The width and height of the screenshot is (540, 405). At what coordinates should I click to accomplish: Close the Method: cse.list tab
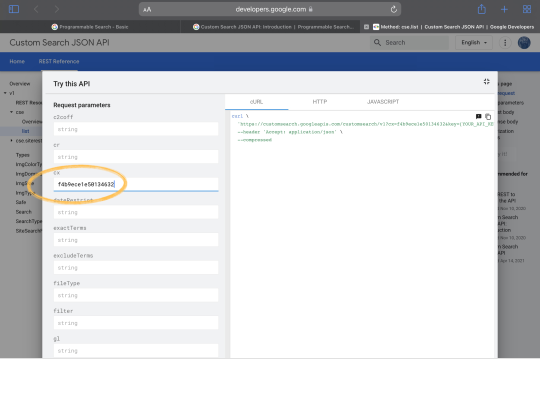[366, 27]
